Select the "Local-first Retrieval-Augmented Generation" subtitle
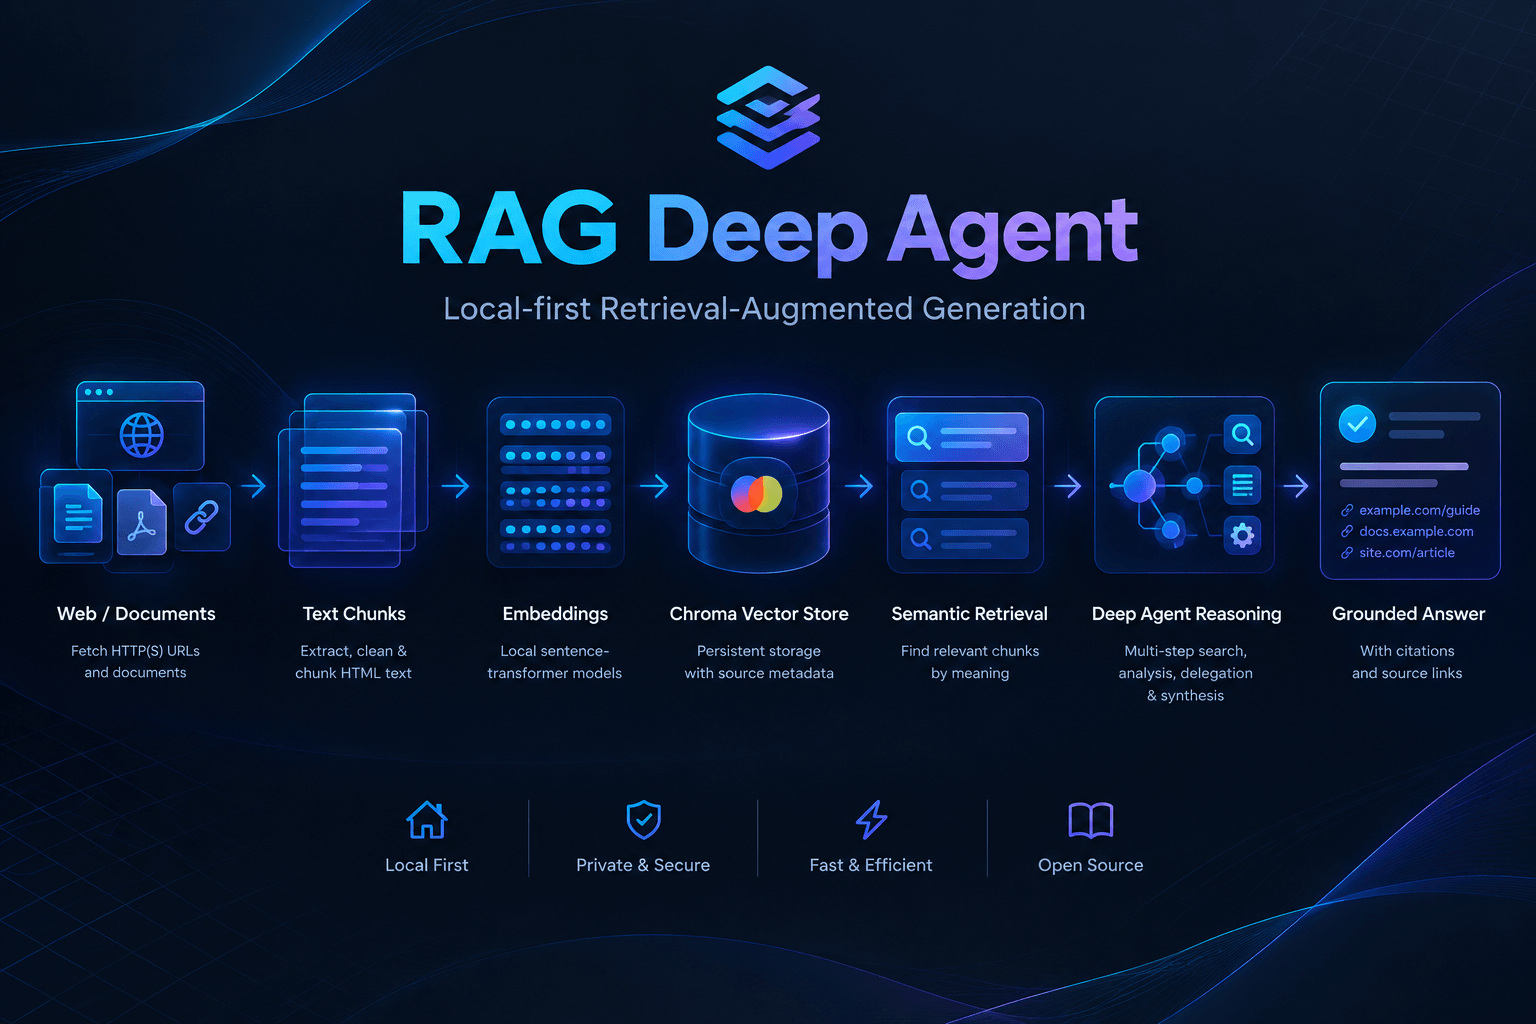The image size is (1536, 1024). [764, 309]
